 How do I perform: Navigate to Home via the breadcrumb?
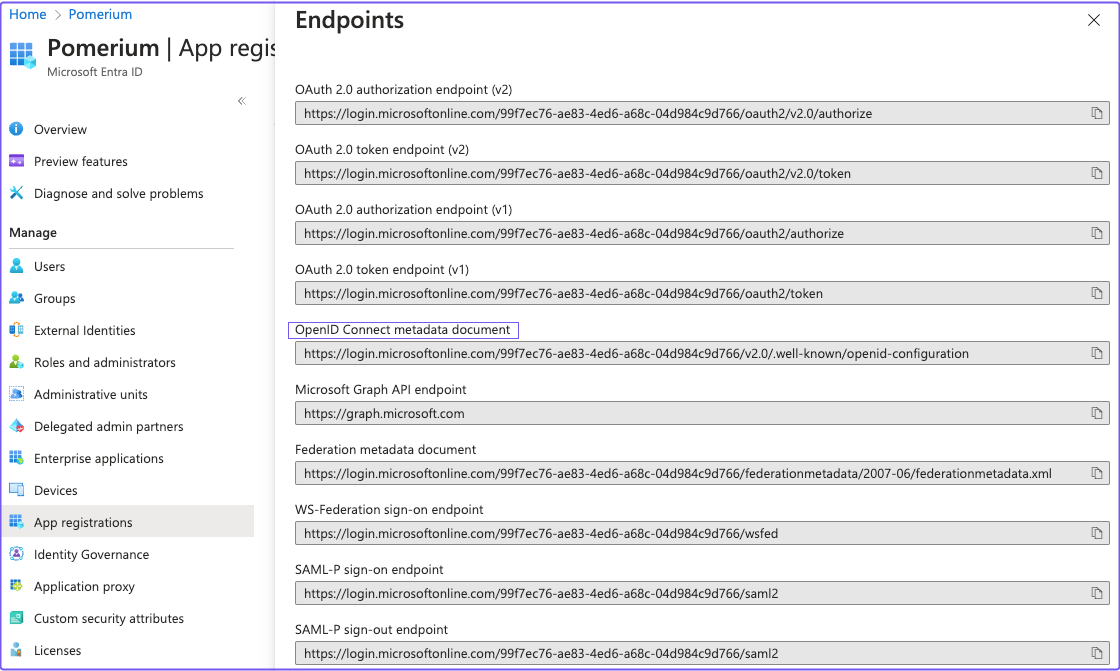[x=27, y=14]
